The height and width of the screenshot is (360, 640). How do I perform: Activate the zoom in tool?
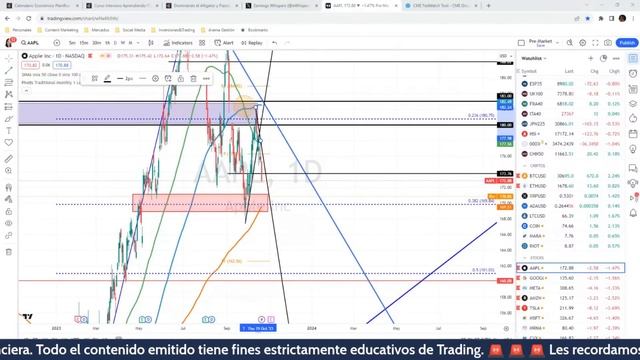9,171
